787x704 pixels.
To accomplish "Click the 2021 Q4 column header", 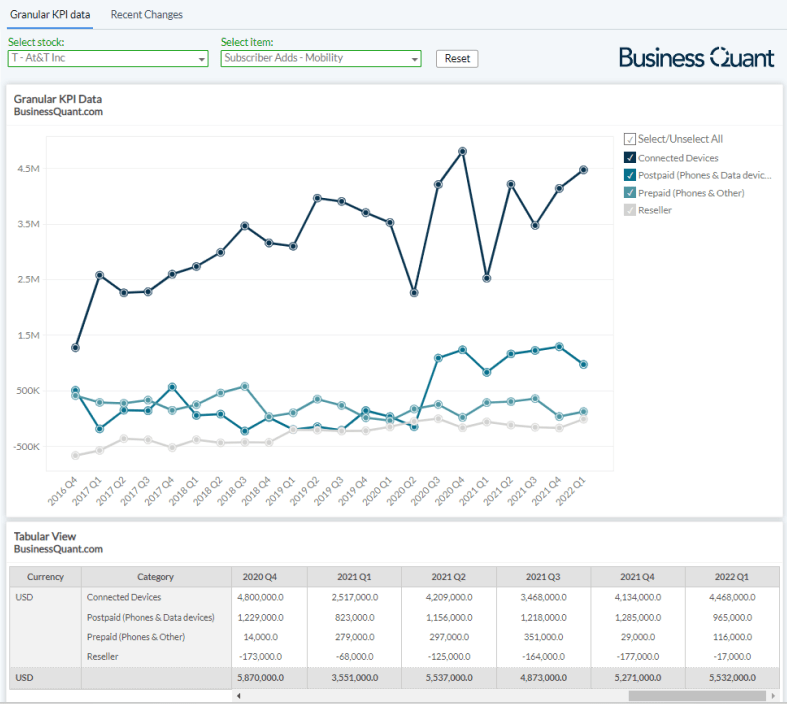I will pos(637,577).
